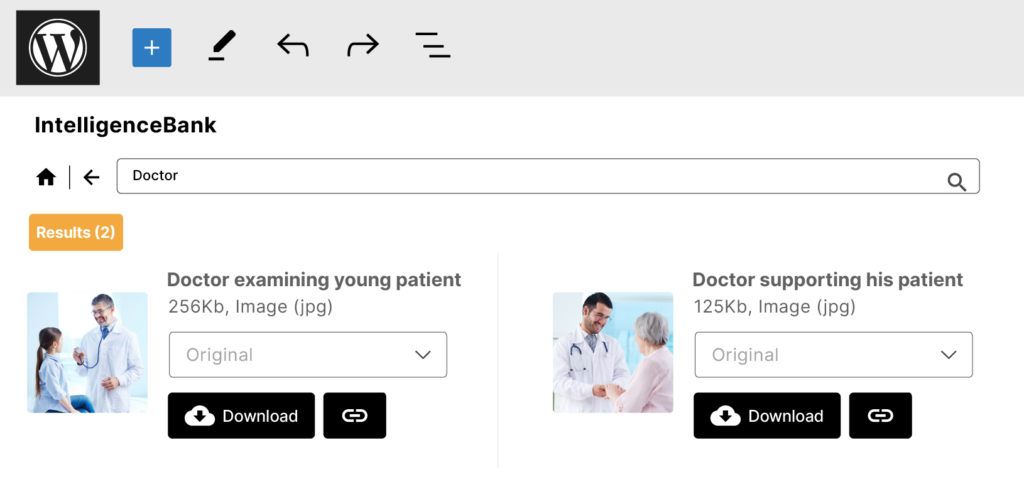Open Original size dropdown for first image
Screen dimensions: 1024x477
(x=308, y=355)
